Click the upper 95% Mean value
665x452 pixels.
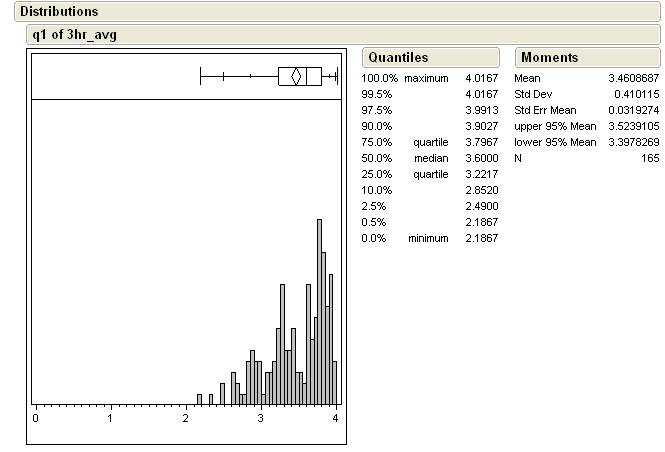pyautogui.click(x=632, y=126)
